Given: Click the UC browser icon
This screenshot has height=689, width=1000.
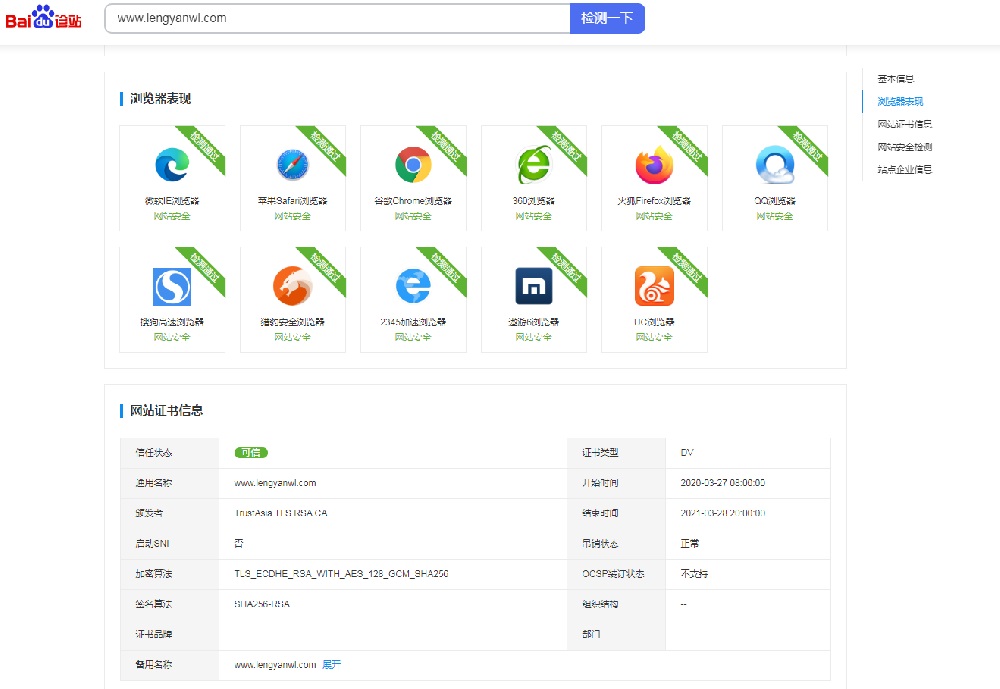Looking at the screenshot, I should pyautogui.click(x=654, y=286).
